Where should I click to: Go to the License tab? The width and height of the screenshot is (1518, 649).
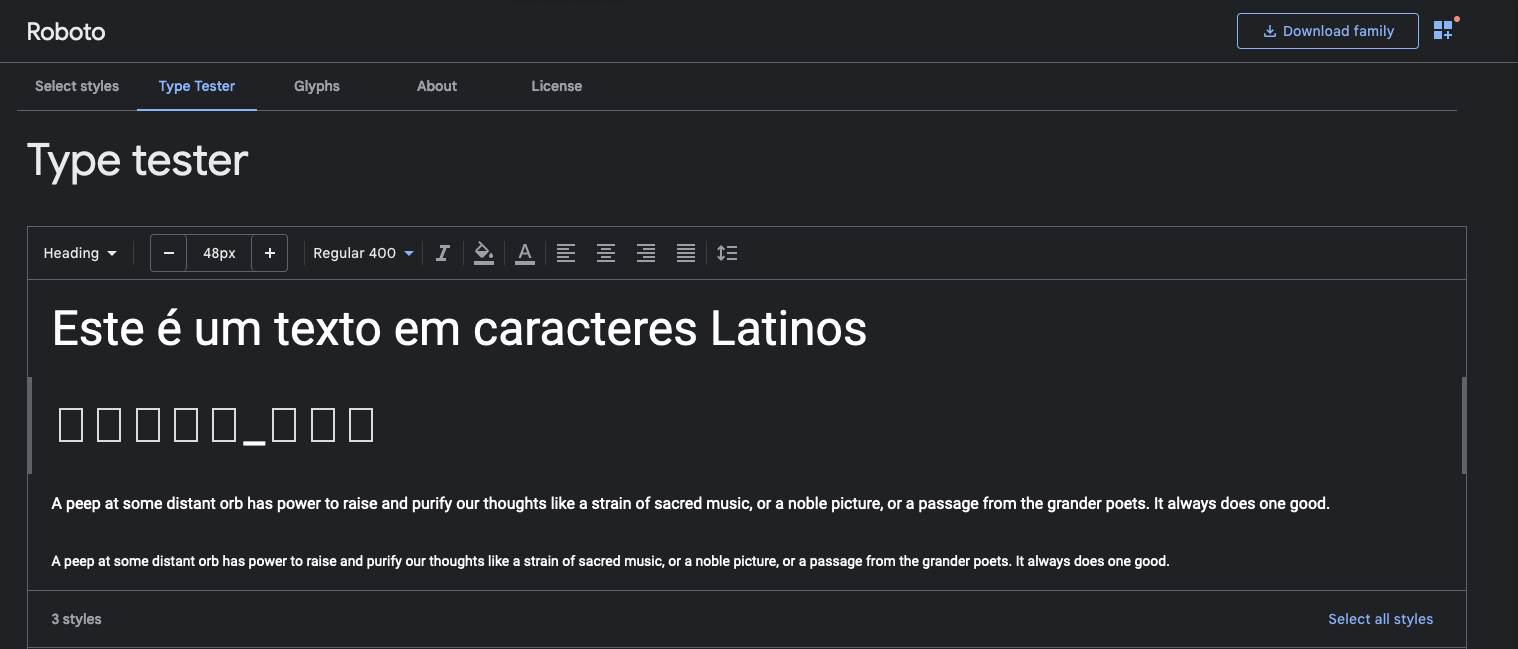pyautogui.click(x=556, y=86)
